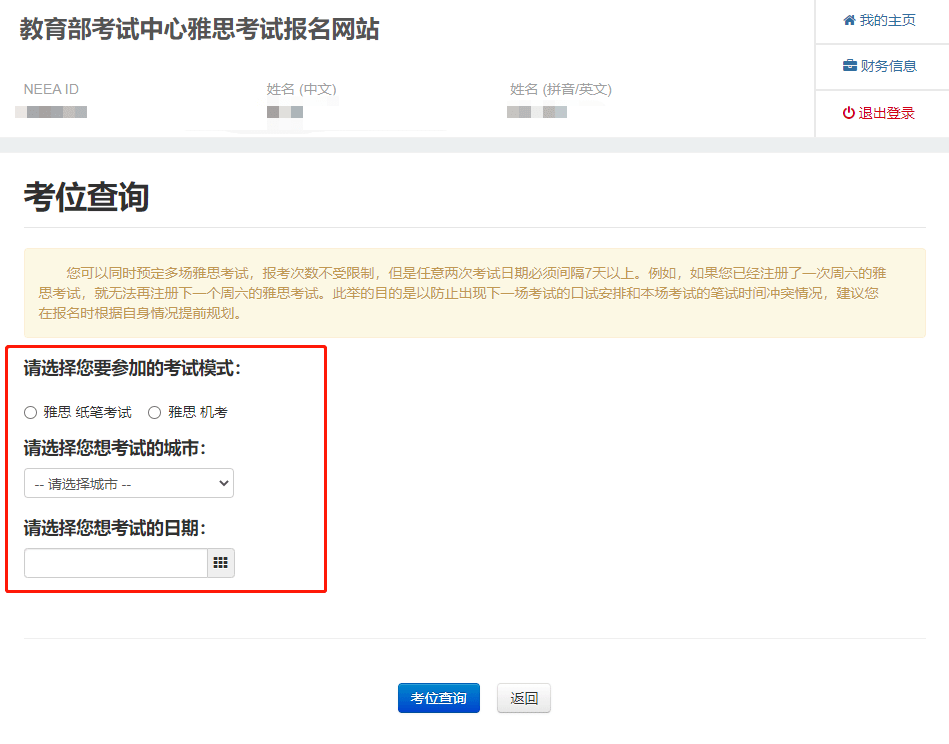Click the 考位查询 page heading

tap(87, 197)
